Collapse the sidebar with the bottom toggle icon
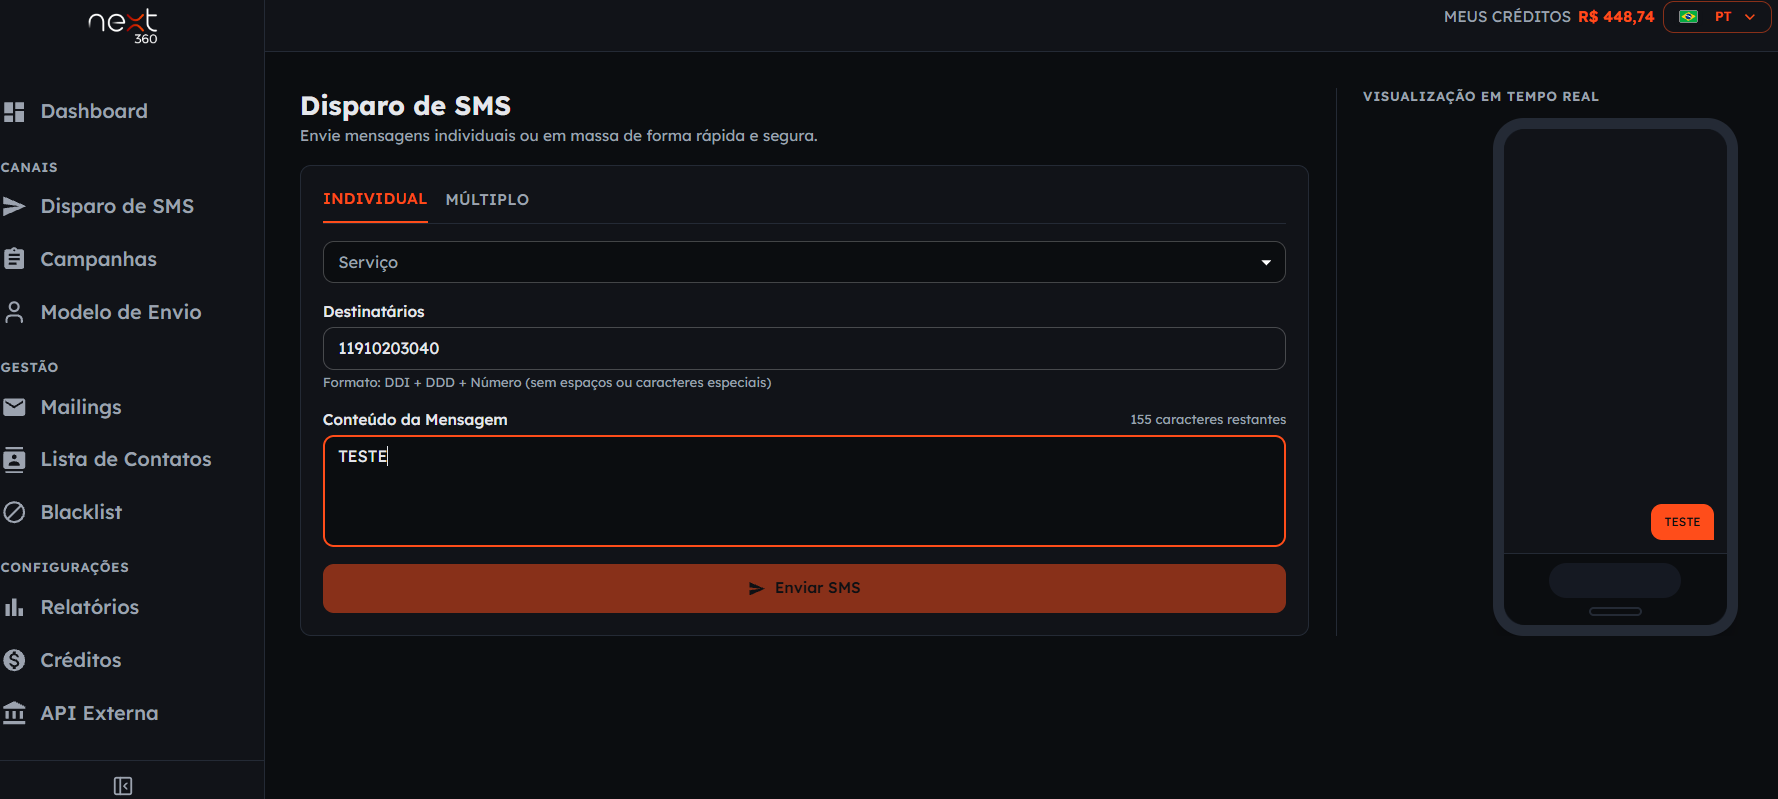Image resolution: width=1778 pixels, height=799 pixels. point(123,786)
